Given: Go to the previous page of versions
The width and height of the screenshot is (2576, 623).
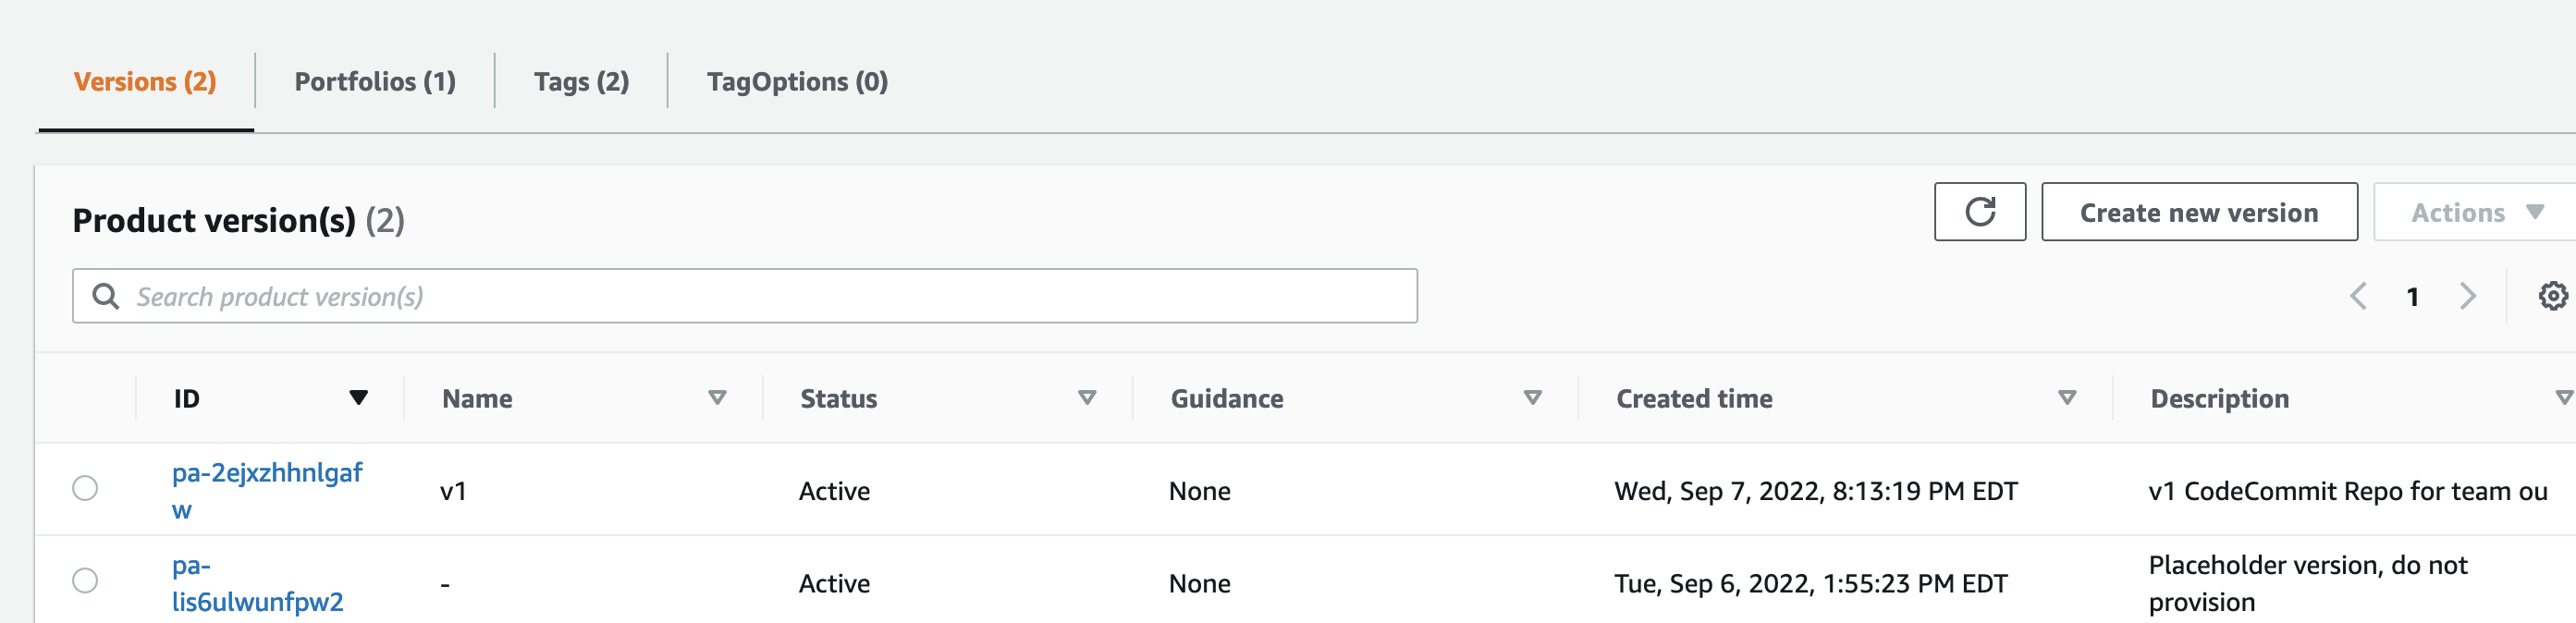Looking at the screenshot, I should coord(2359,296).
